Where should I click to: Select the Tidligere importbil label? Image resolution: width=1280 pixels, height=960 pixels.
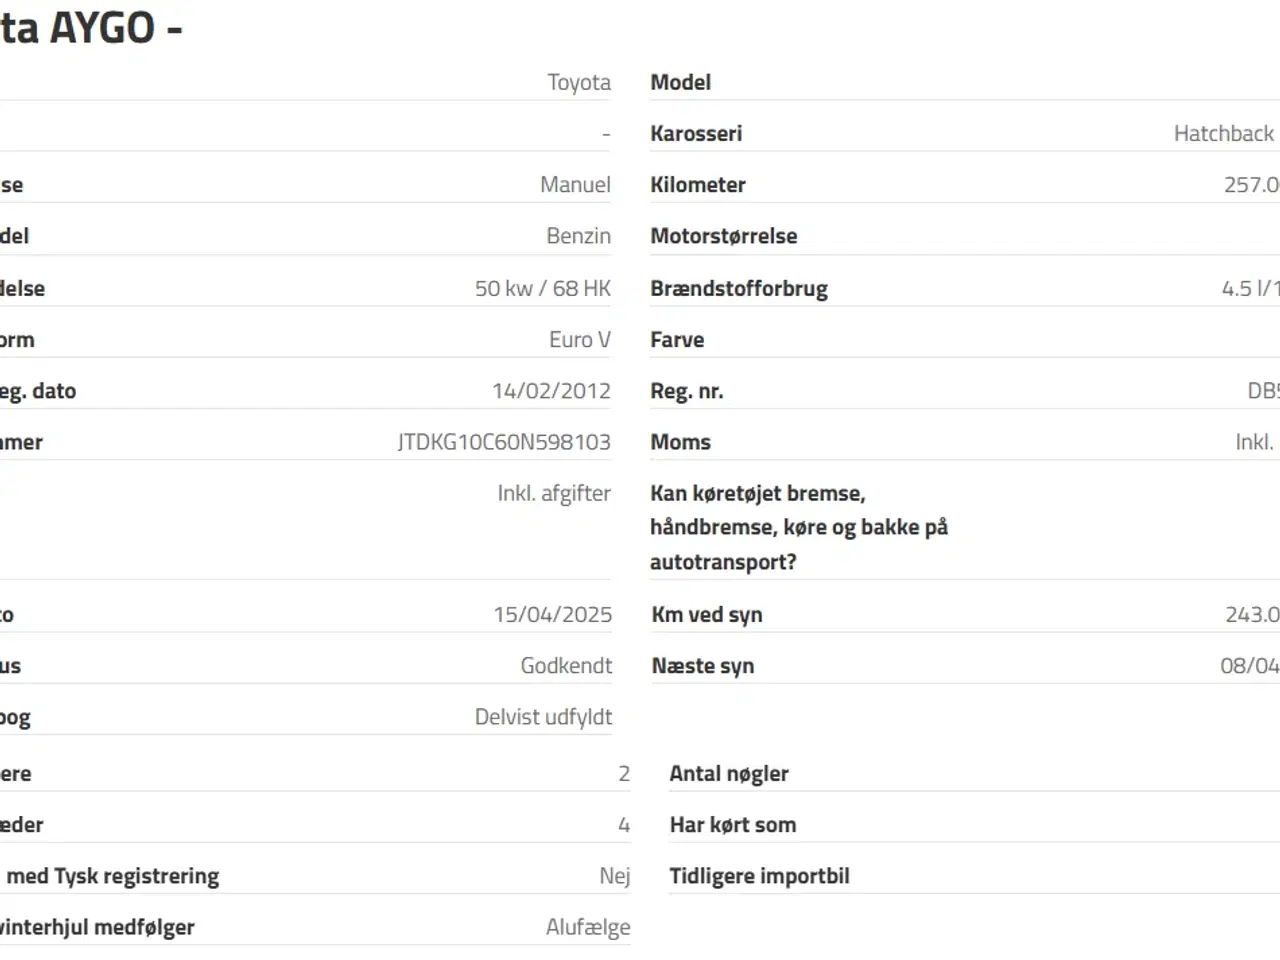[x=759, y=876]
